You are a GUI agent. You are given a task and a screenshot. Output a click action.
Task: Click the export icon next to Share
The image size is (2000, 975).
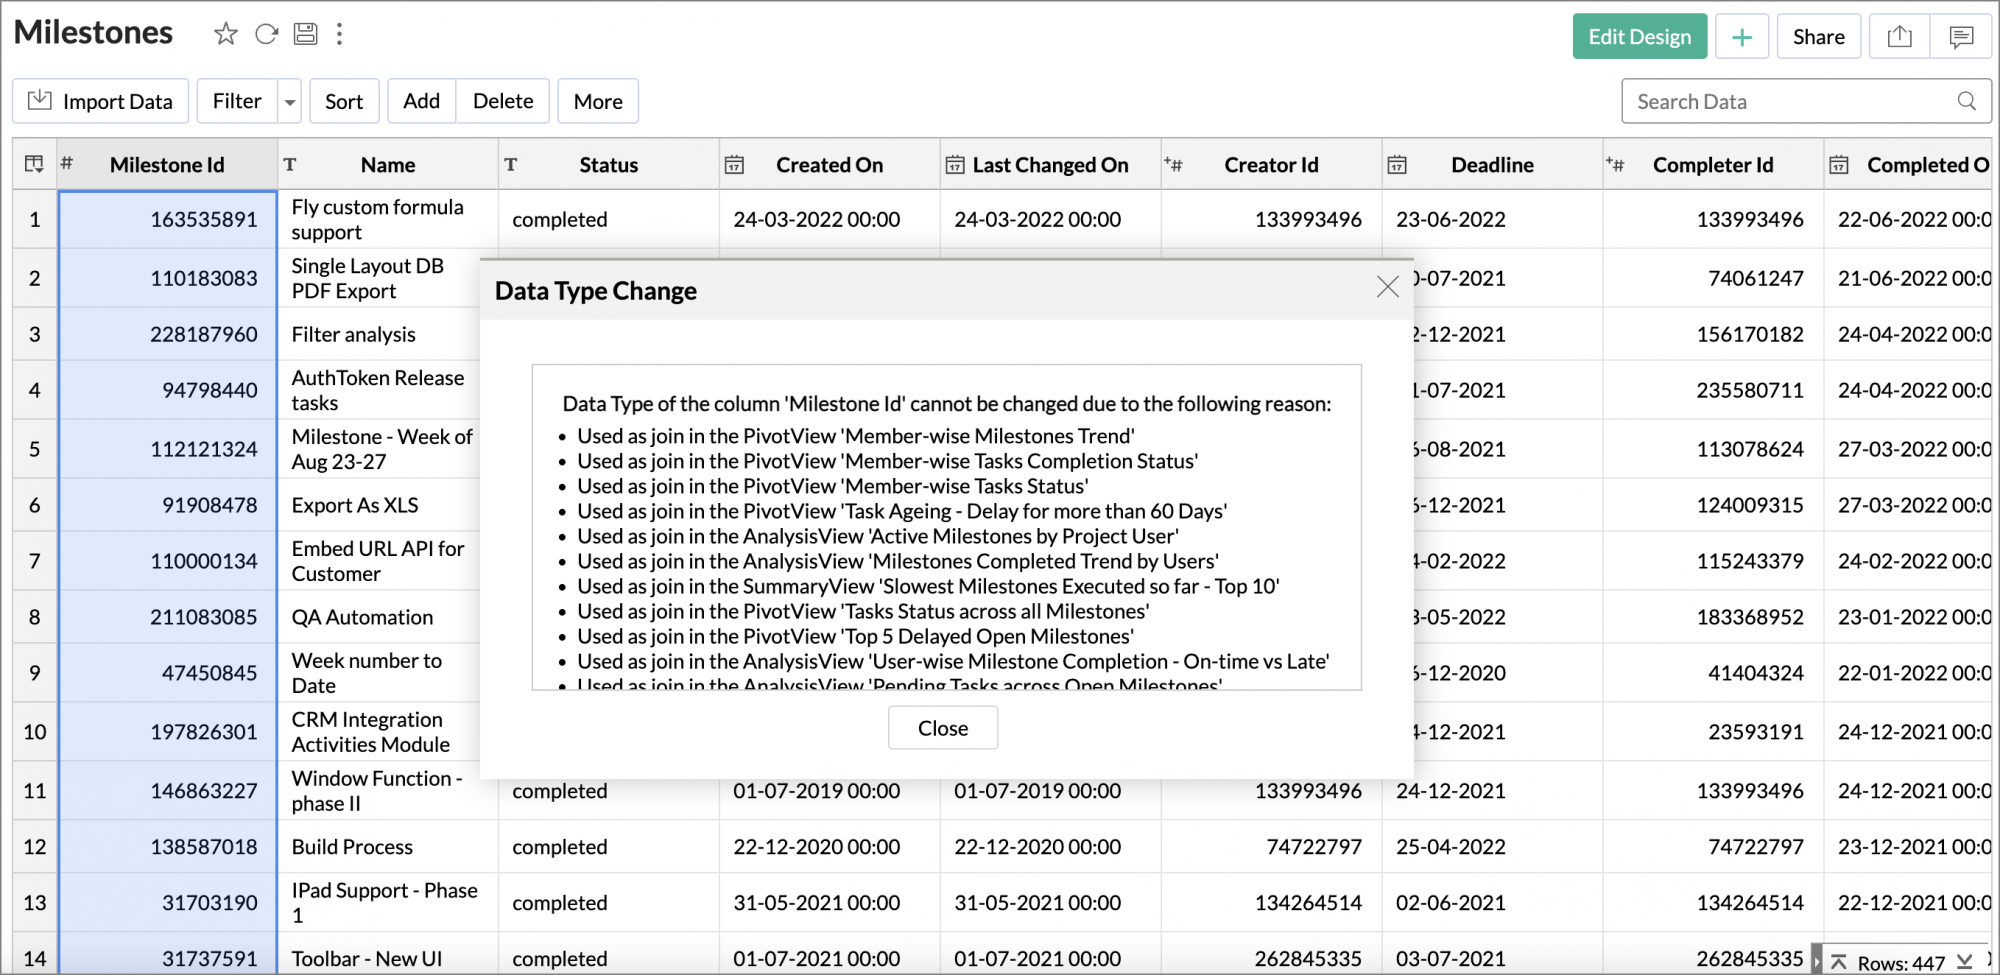[1899, 37]
